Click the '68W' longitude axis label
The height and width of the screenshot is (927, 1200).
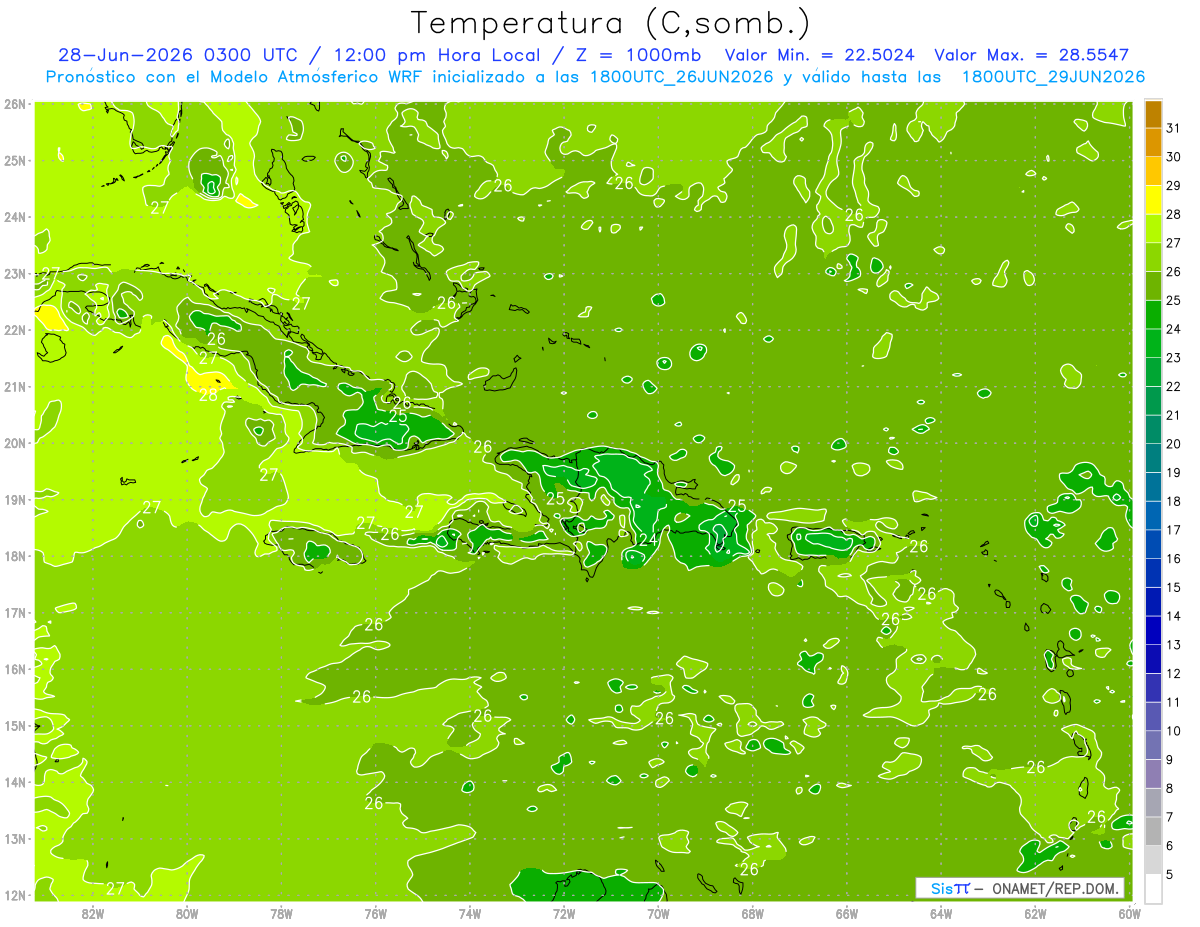tap(753, 912)
